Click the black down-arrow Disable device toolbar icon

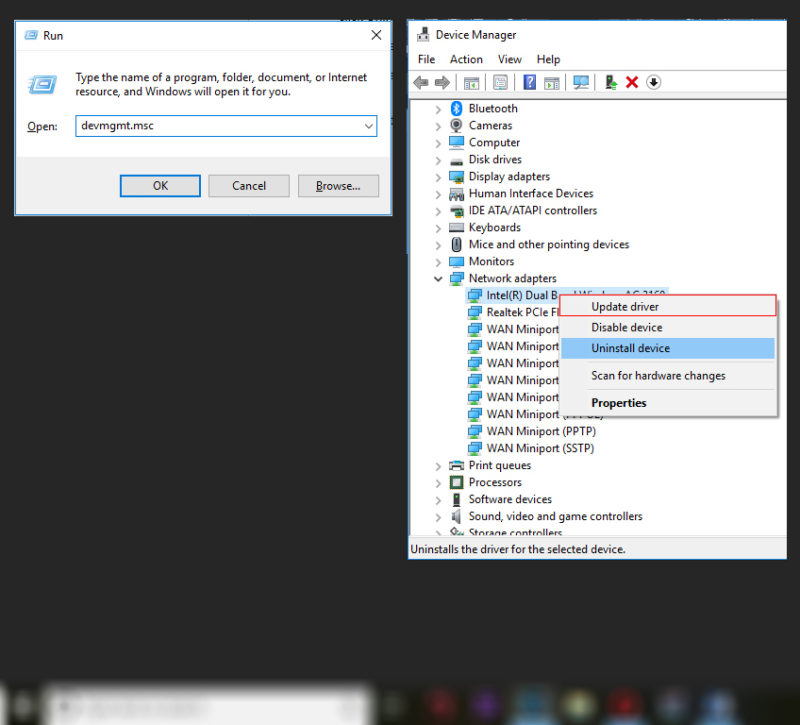(x=654, y=83)
